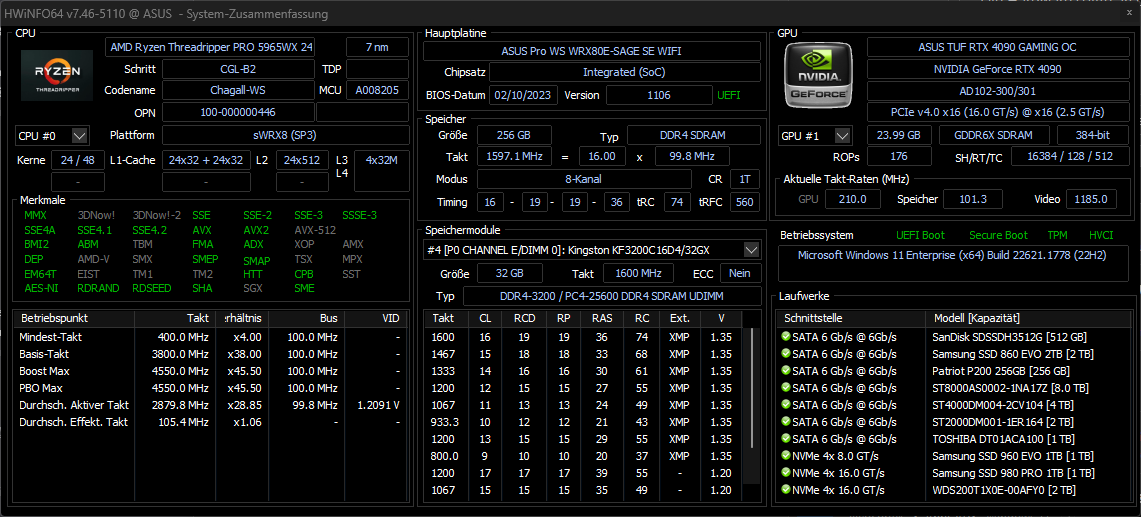Click status icon beside Patriot P200 256GB
Image resolution: width=1141 pixels, height=517 pixels.
[785, 371]
